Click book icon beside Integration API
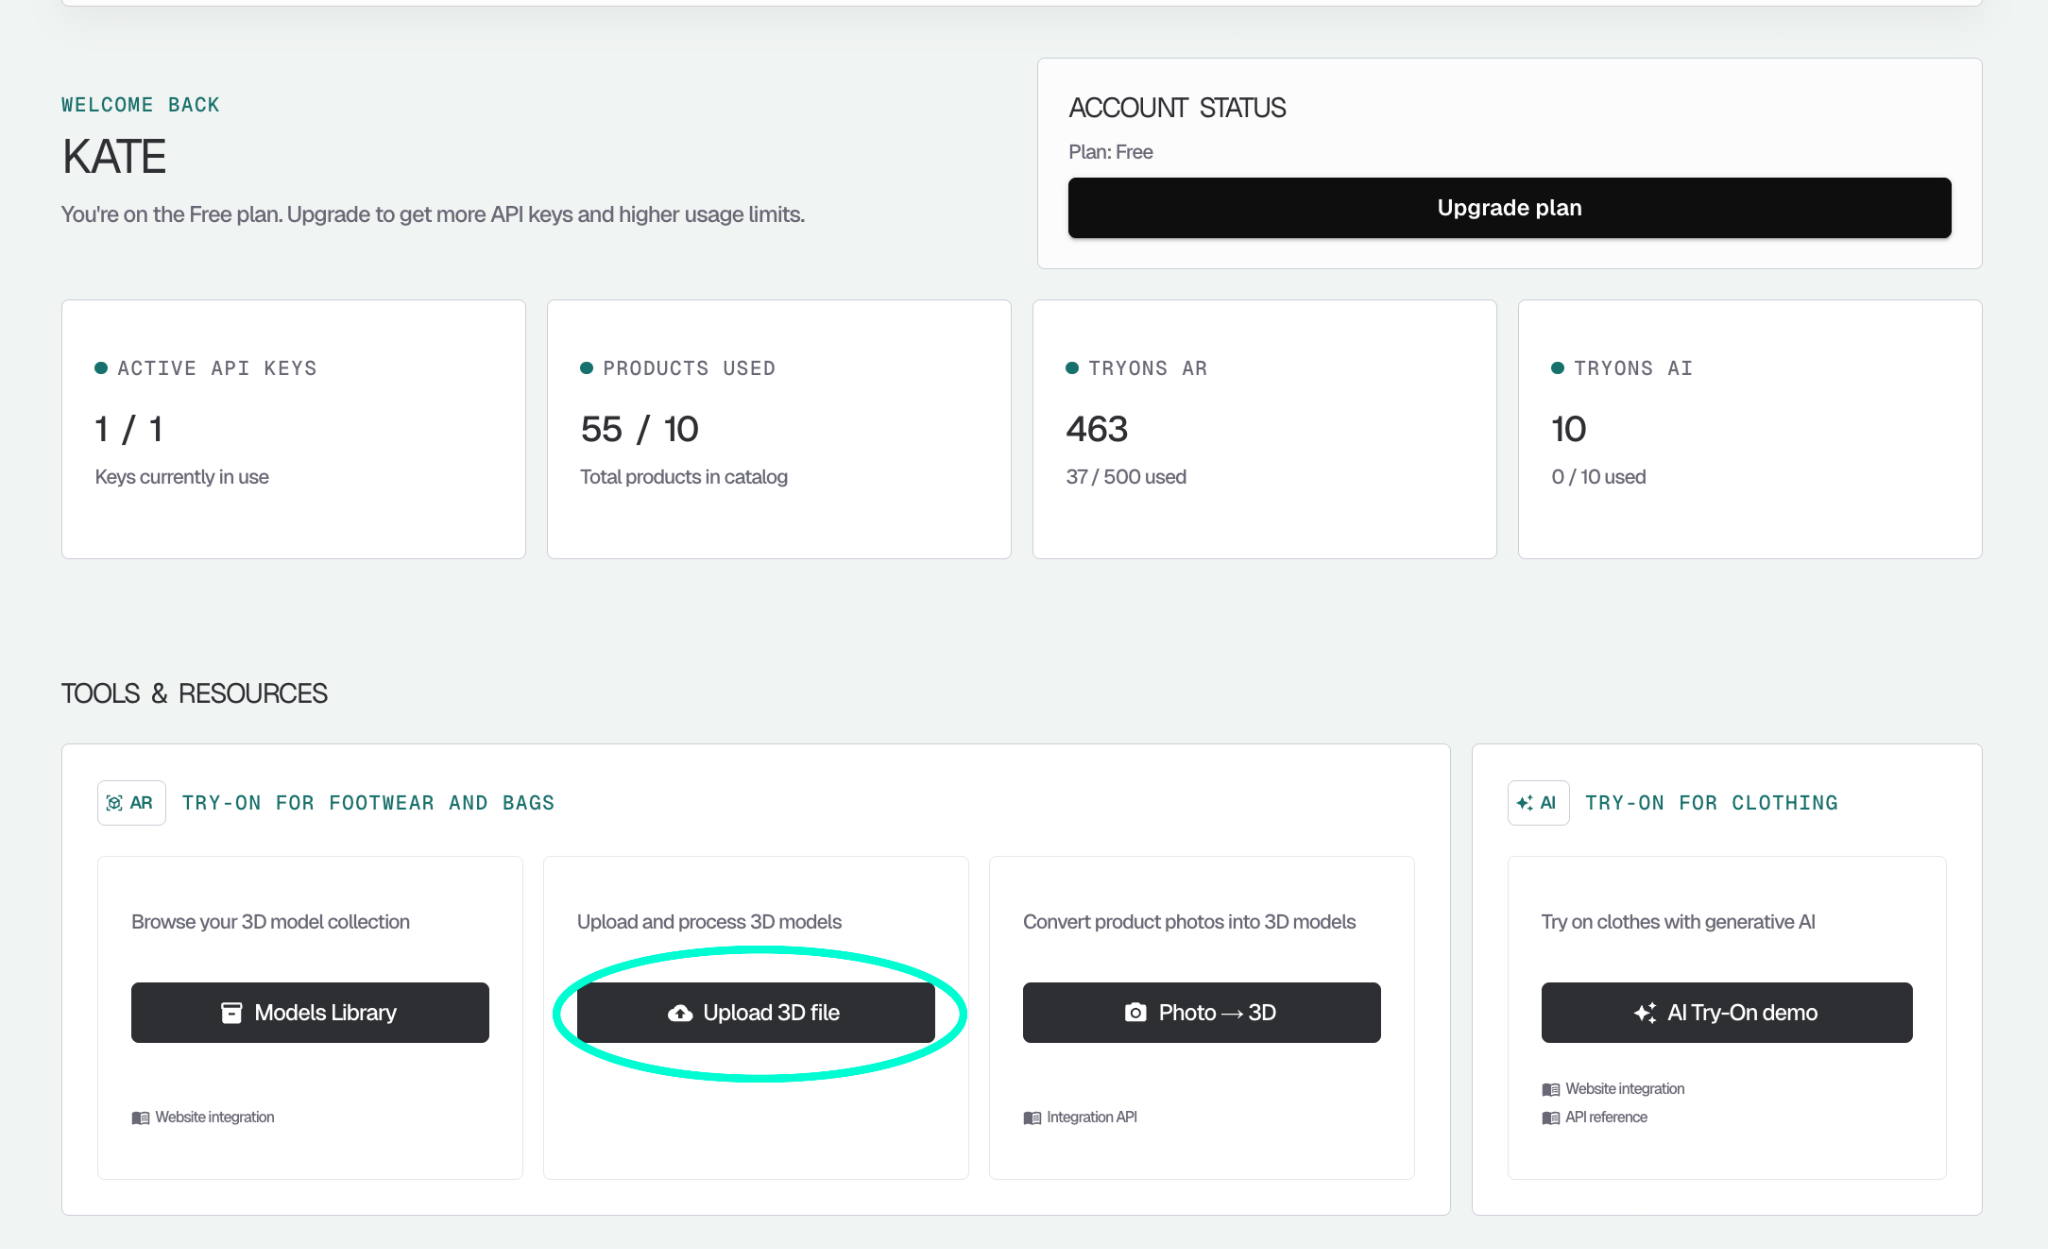The image size is (2048, 1249). pos(1032,1118)
